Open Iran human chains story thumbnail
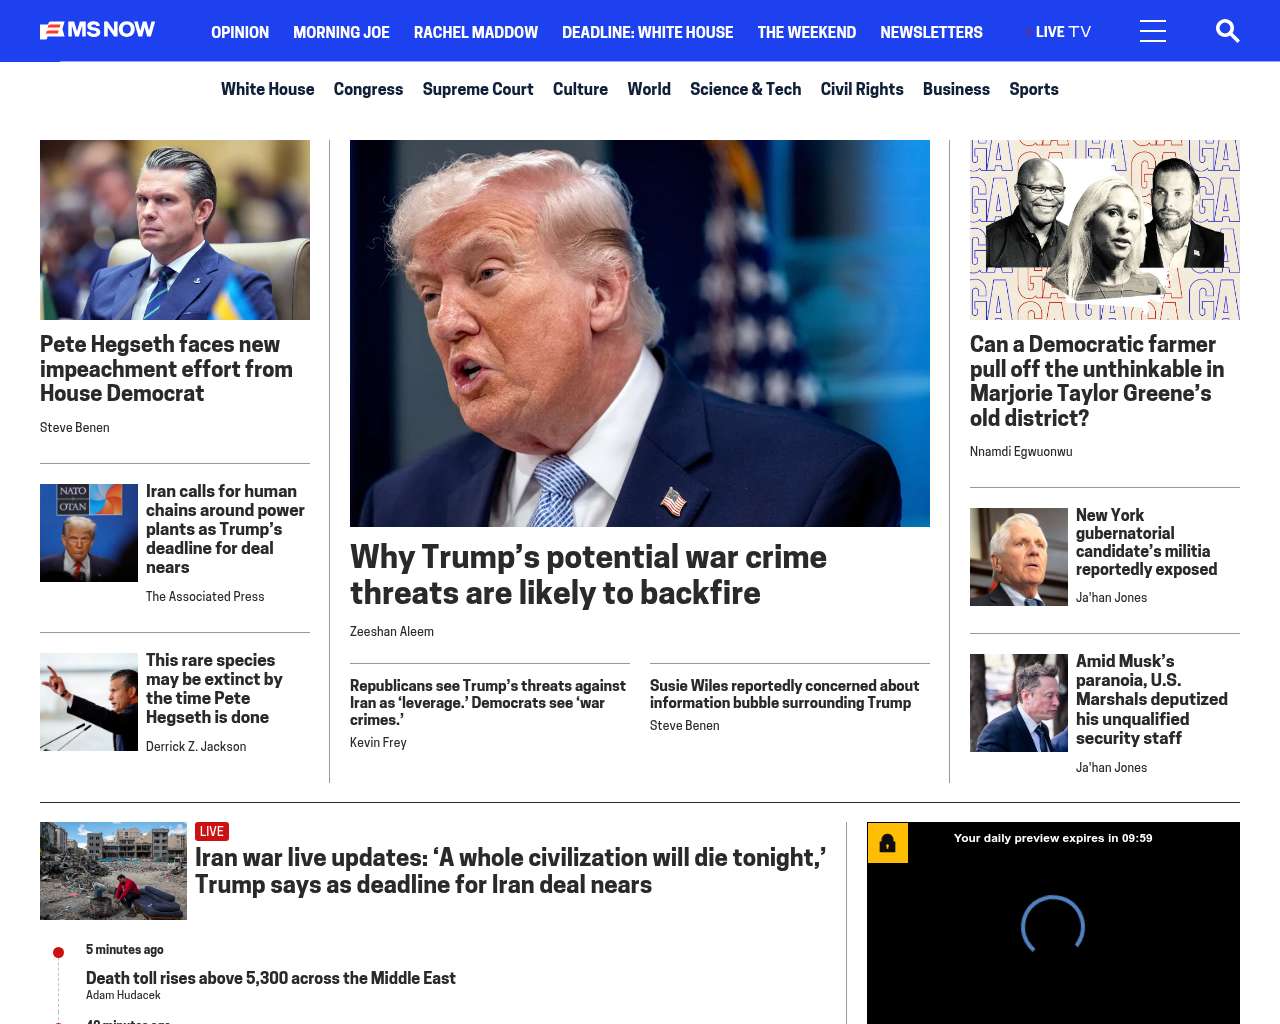 89,533
